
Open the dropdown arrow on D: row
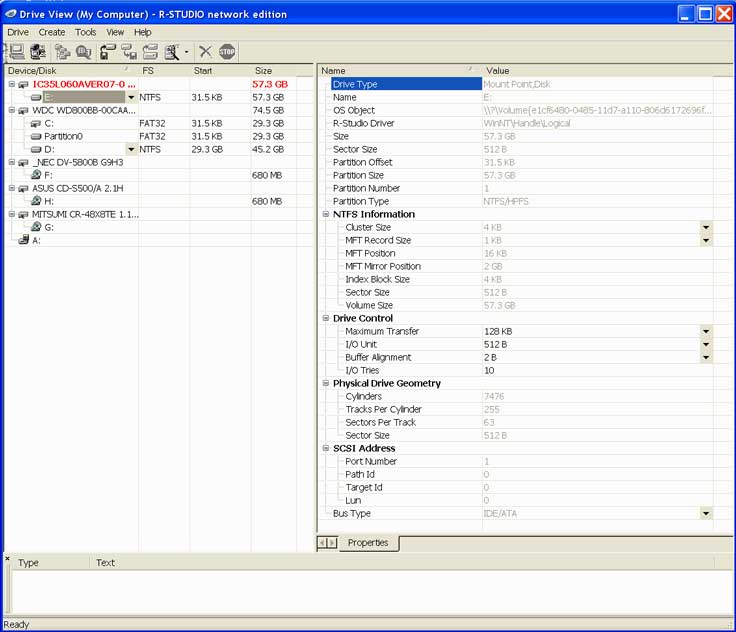click(x=131, y=150)
